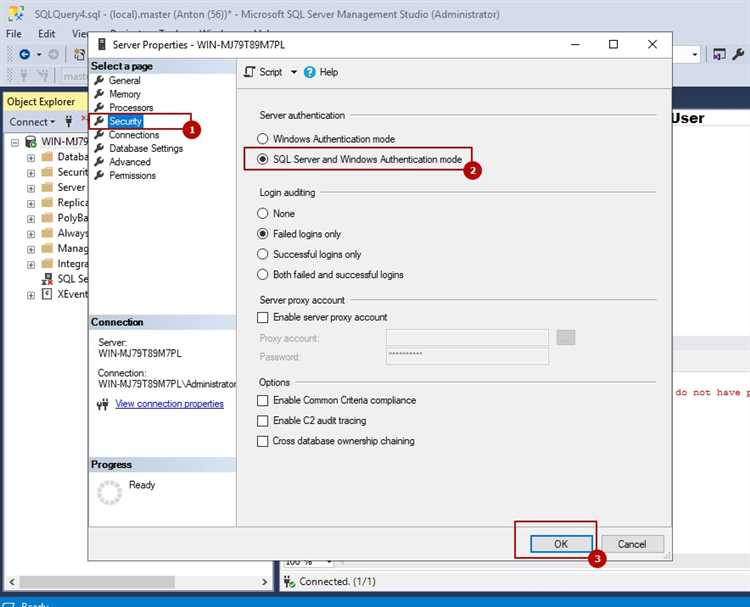The image size is (750, 607).
Task: Click the Object Explorer connect plug icon
Action: (x=69, y=121)
